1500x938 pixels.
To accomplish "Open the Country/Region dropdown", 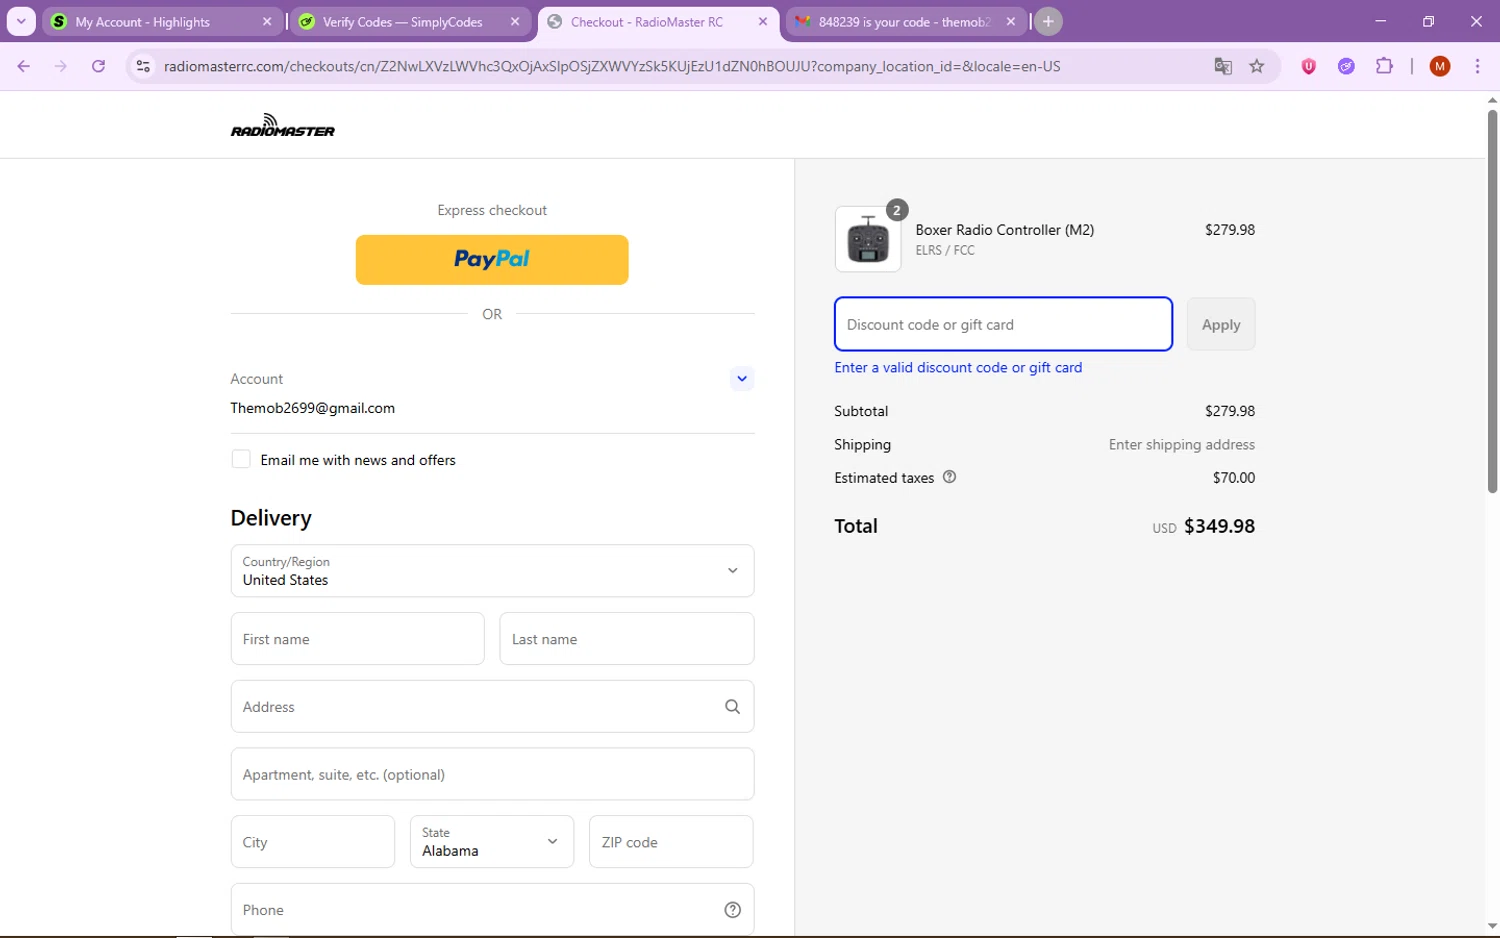I will [x=492, y=571].
